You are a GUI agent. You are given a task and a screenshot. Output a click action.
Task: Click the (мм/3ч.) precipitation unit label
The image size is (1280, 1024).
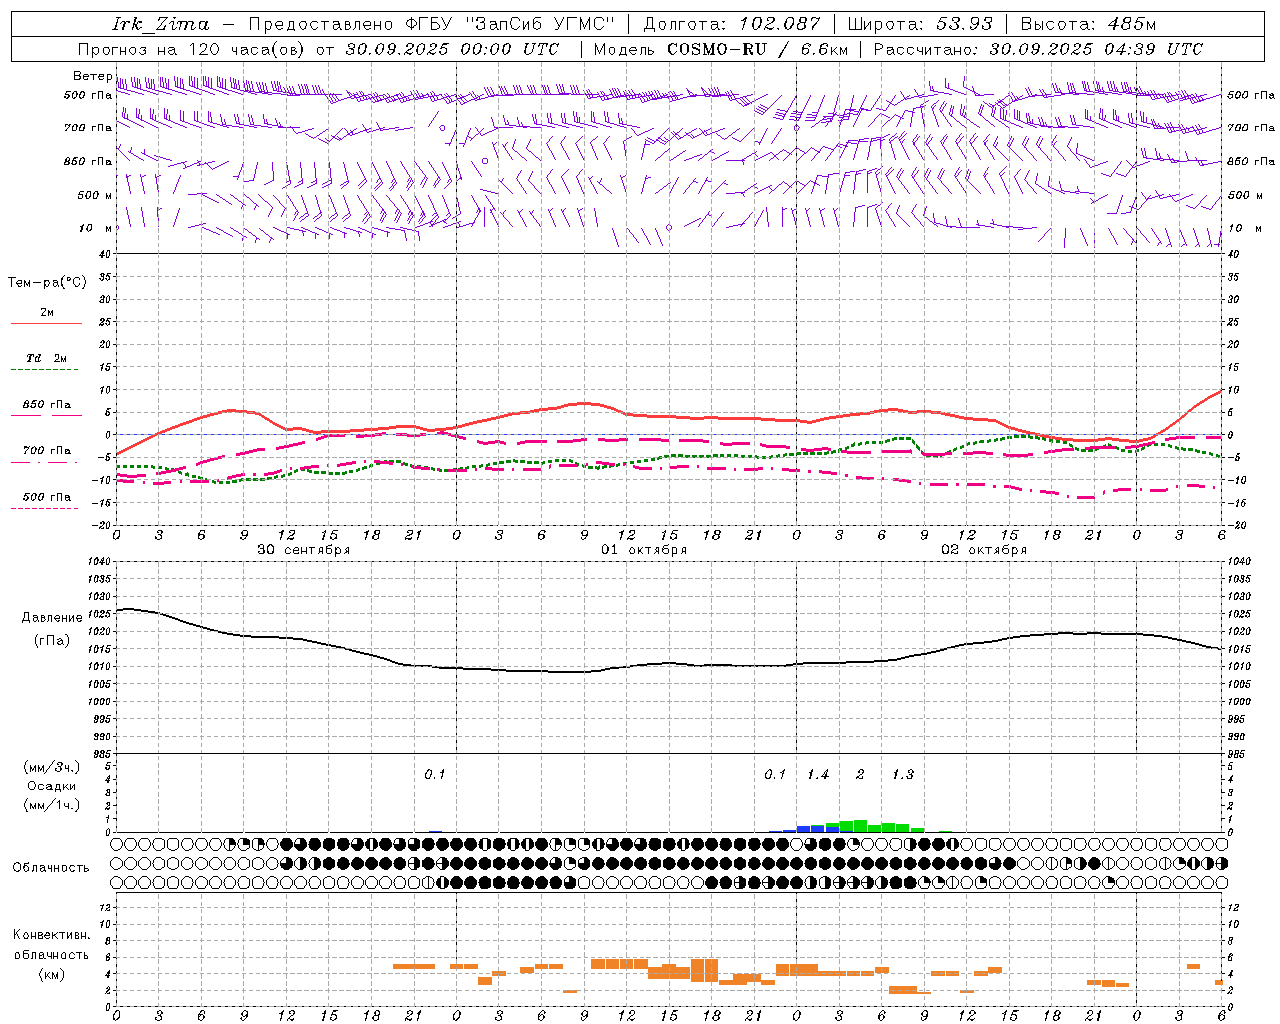click(52, 768)
